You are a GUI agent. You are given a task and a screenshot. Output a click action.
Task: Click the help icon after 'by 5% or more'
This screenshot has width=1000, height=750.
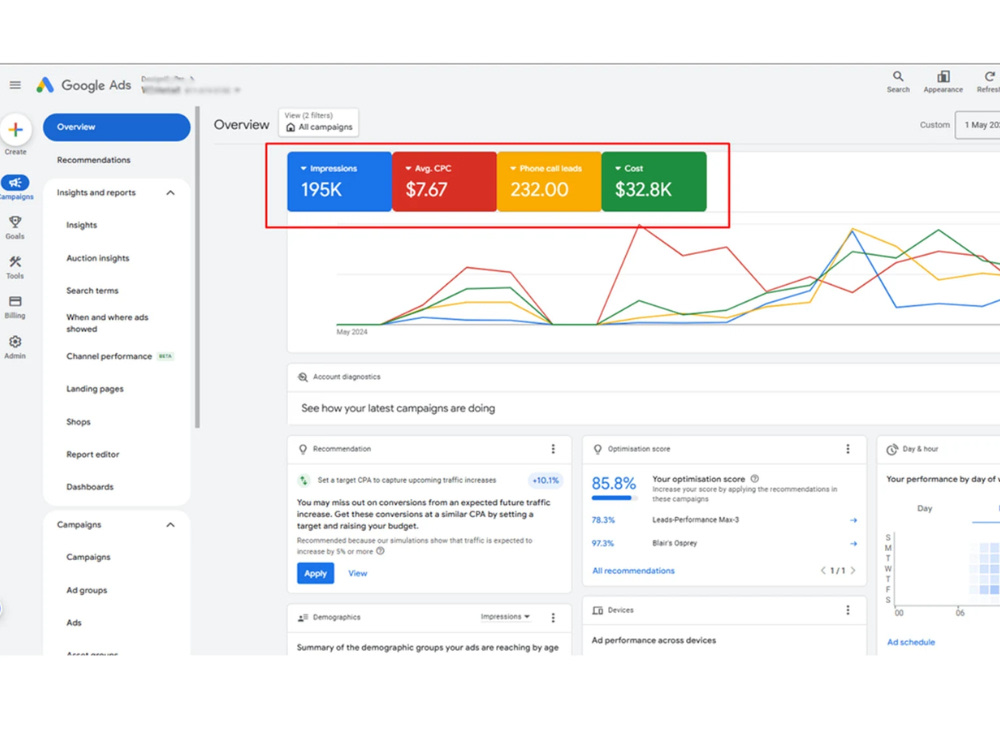click(380, 551)
